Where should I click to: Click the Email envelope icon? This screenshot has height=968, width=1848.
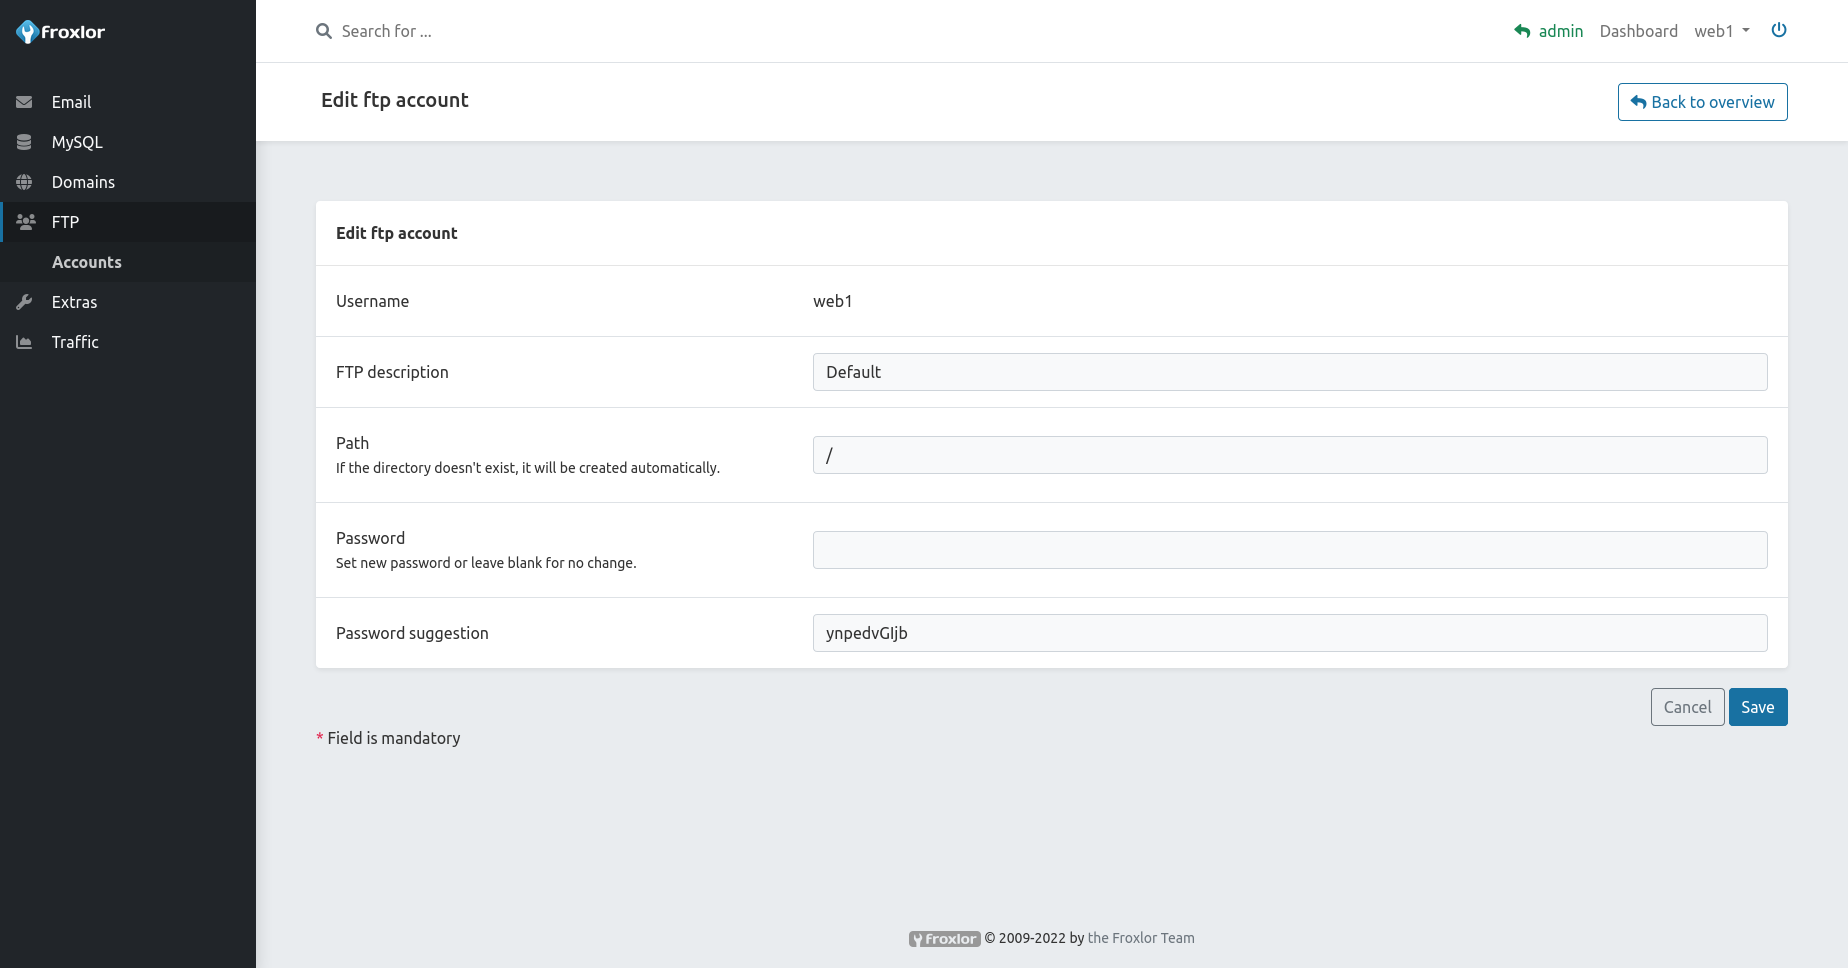point(24,102)
